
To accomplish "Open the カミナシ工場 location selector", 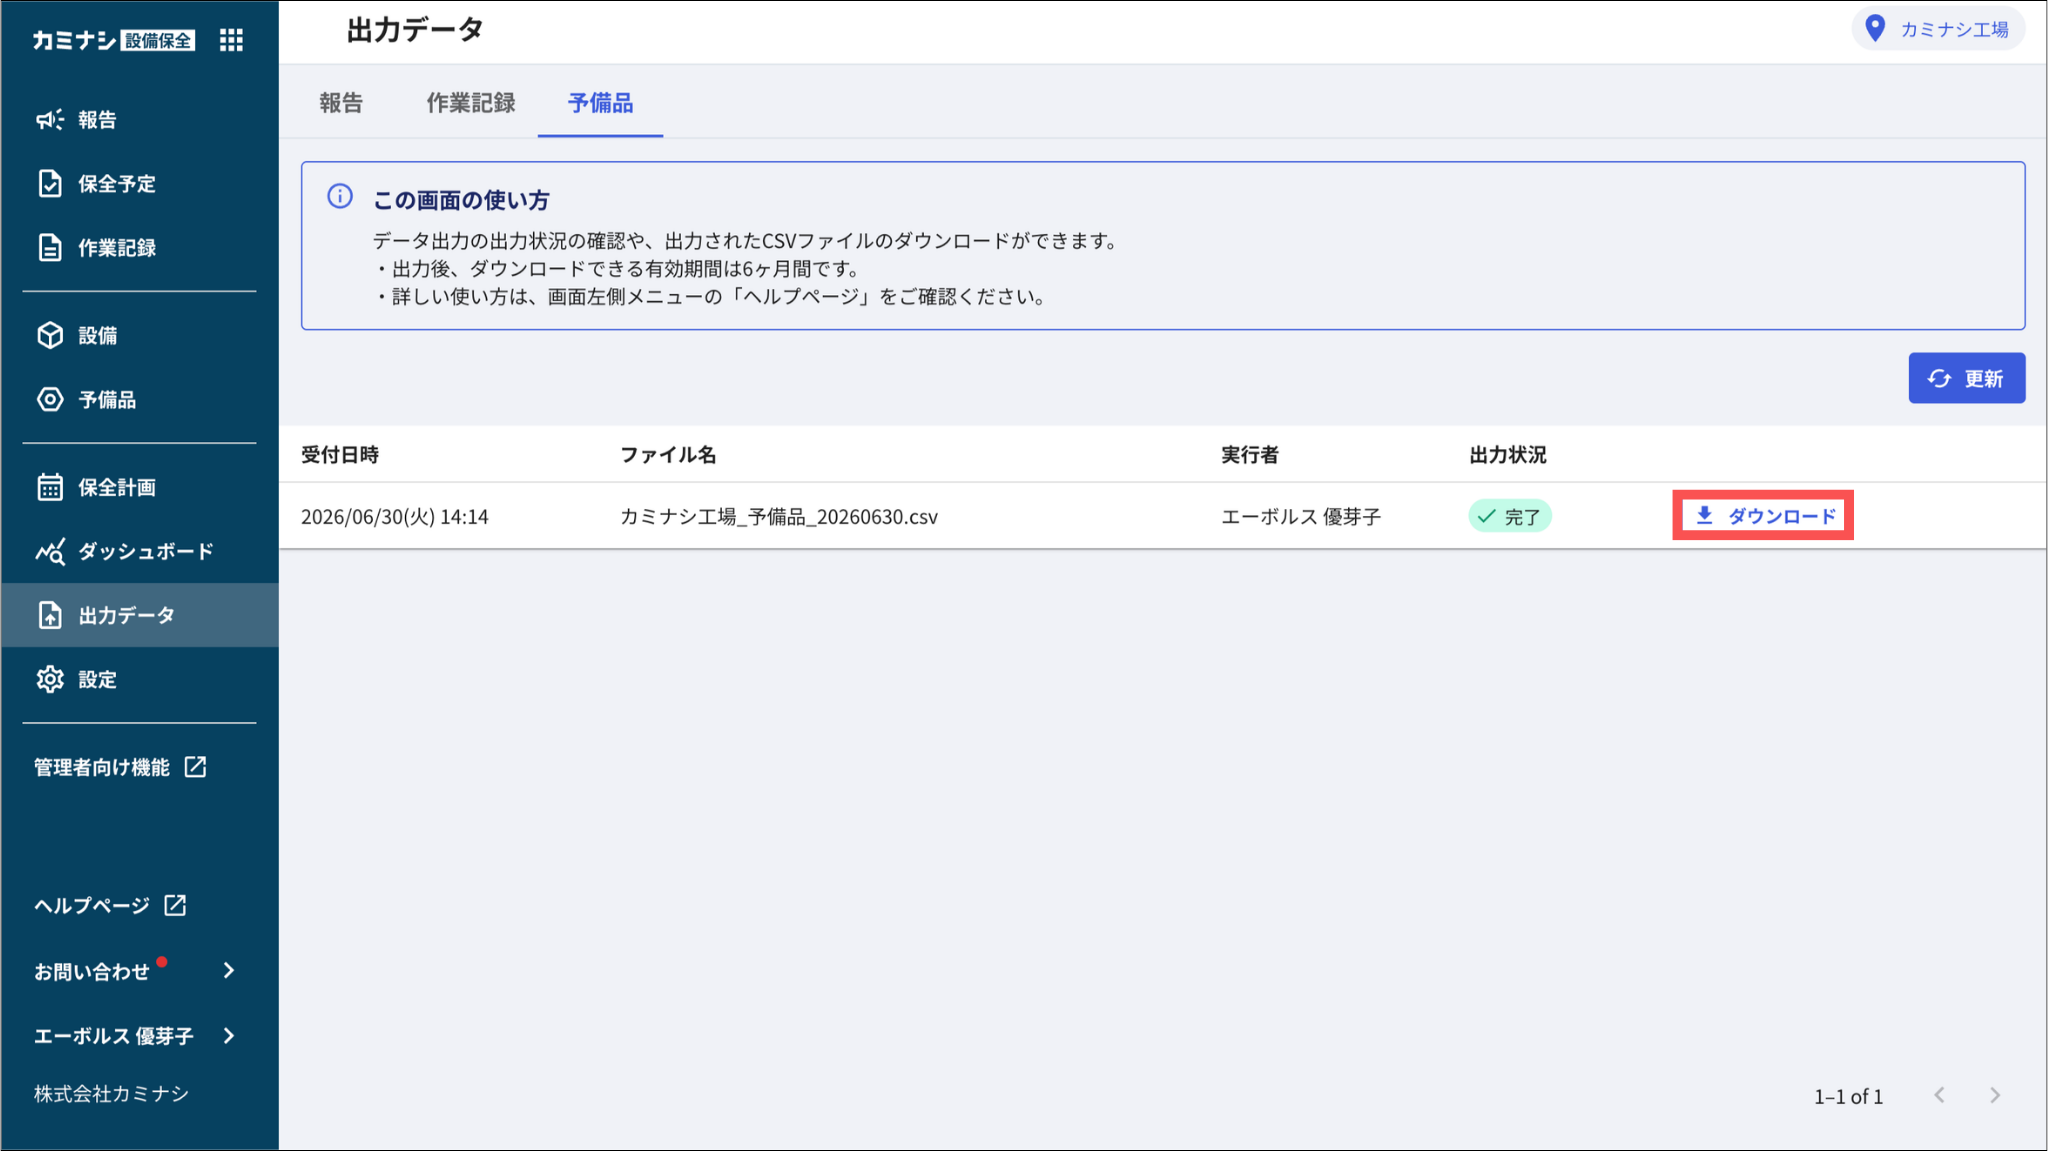I will [x=1938, y=29].
